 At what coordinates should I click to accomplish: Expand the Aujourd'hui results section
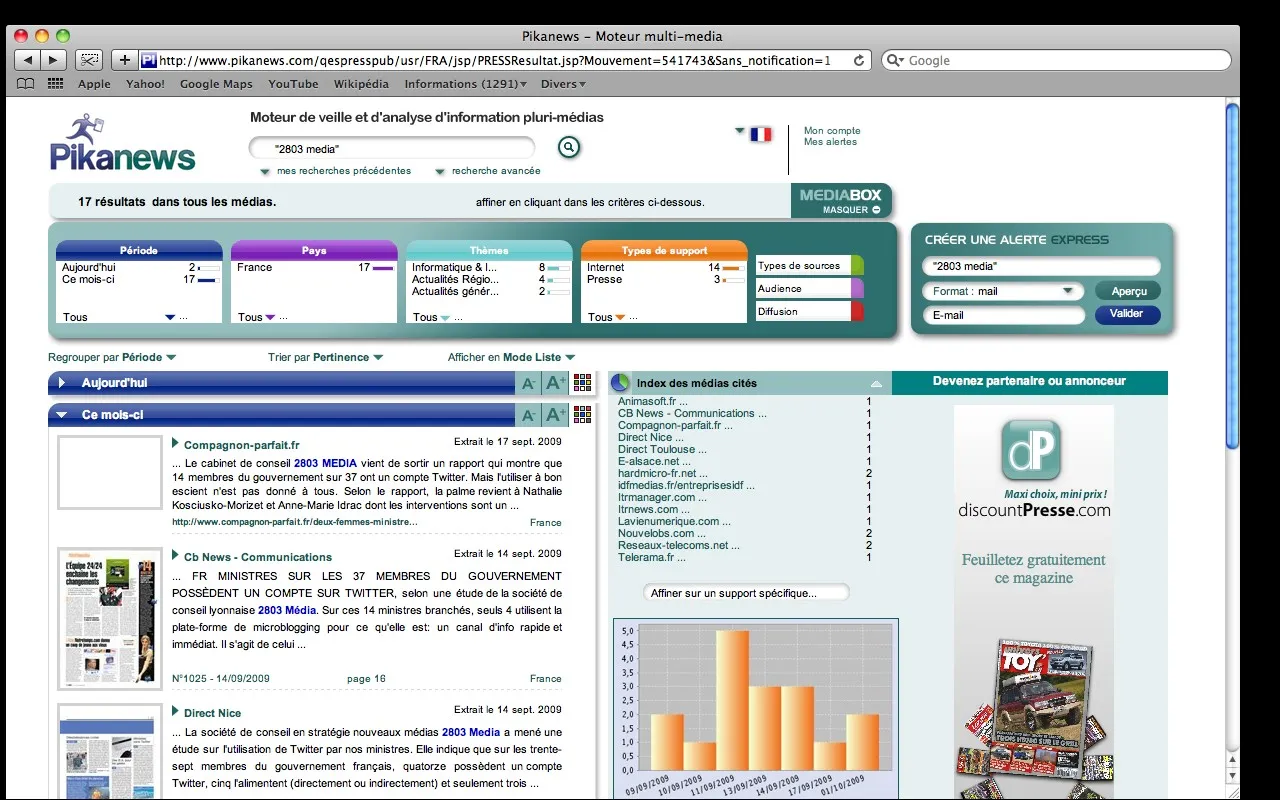click(61, 383)
